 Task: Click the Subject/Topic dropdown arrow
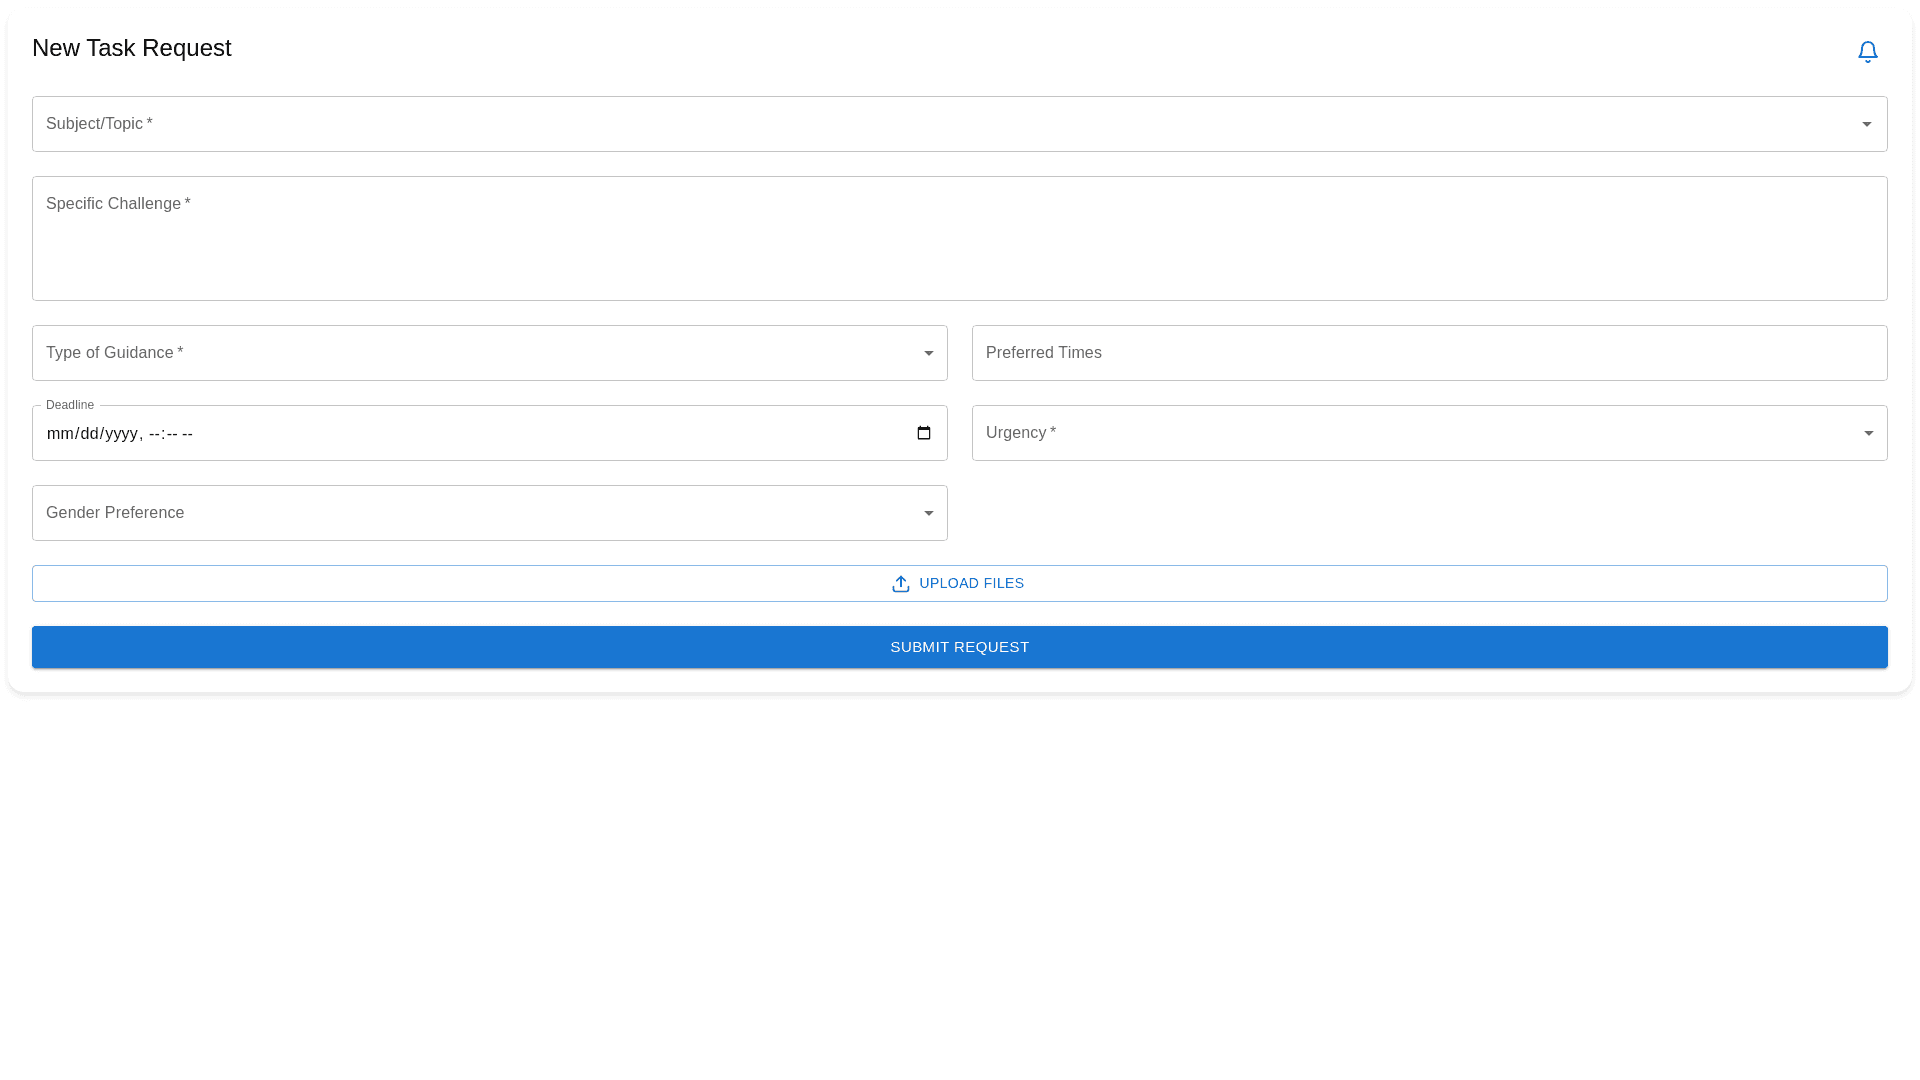[x=1868, y=124]
